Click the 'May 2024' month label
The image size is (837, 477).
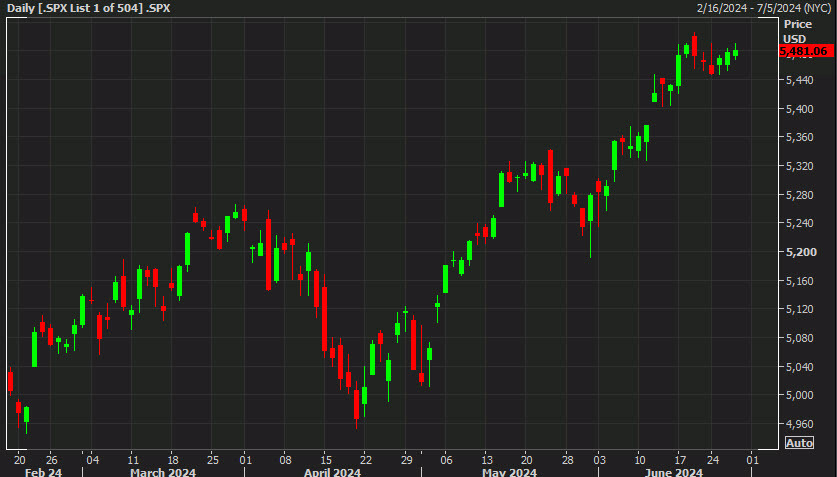[509, 472]
